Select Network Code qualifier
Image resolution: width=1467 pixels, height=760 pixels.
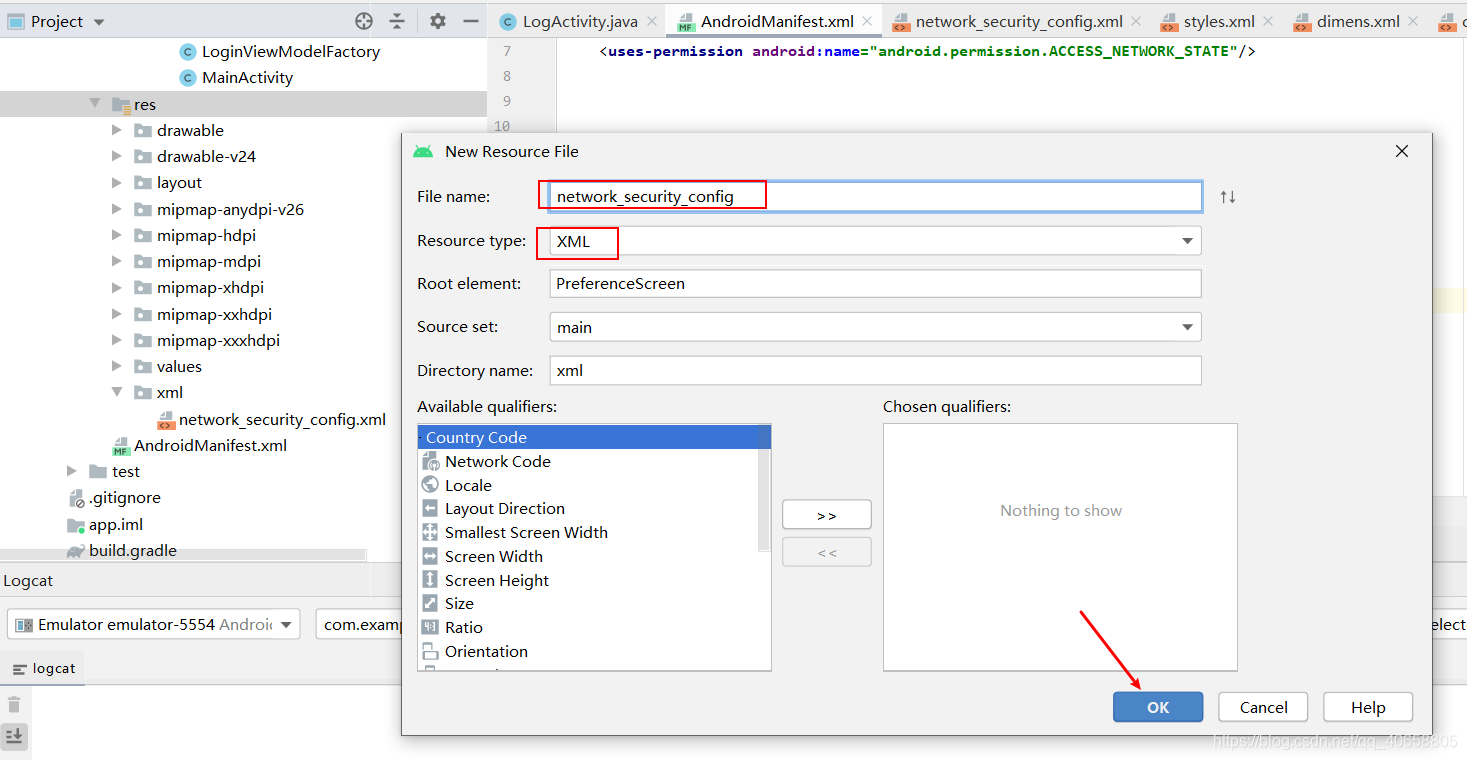point(588,461)
